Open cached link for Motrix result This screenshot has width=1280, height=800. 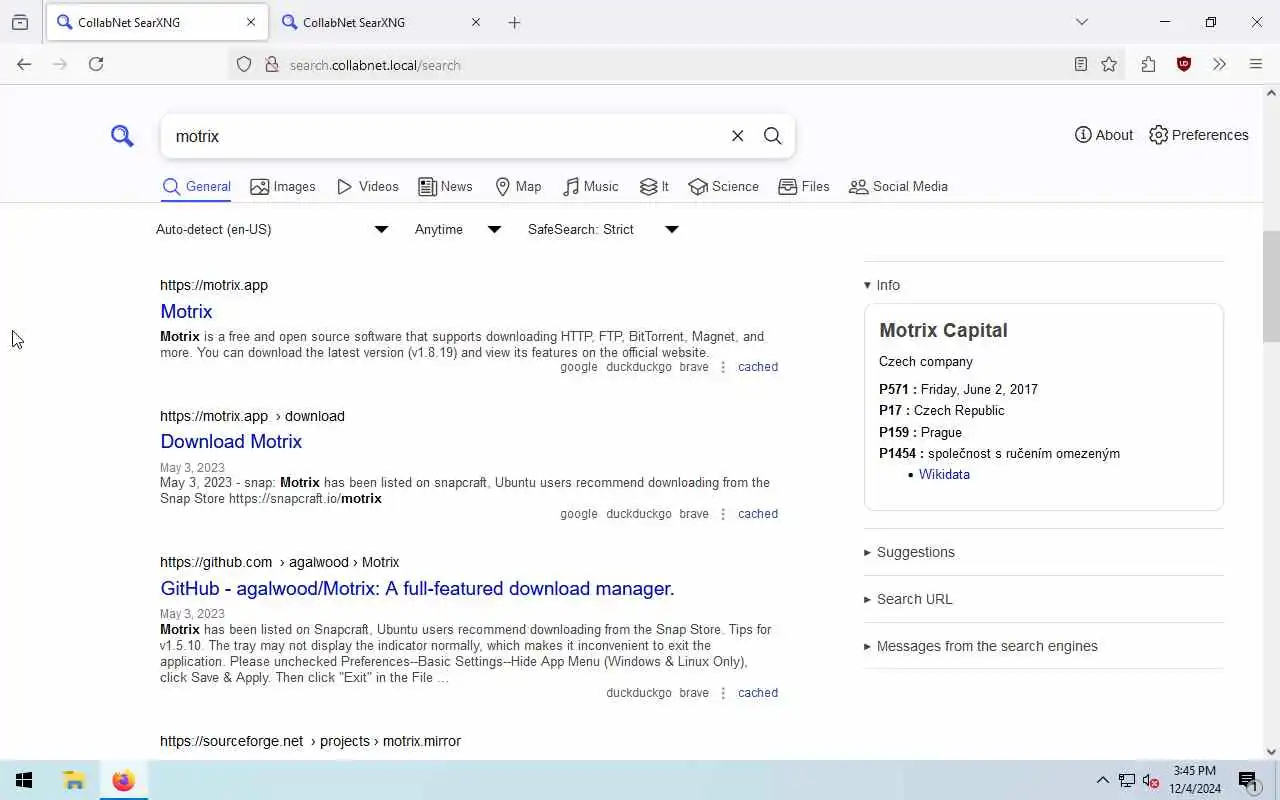pyautogui.click(x=758, y=367)
